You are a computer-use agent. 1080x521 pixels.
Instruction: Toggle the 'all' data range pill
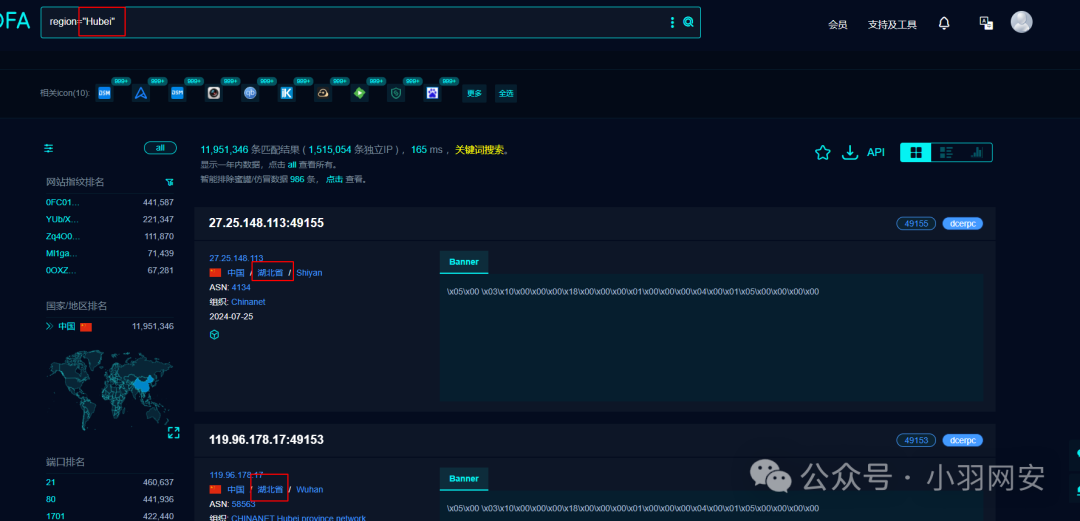click(x=160, y=148)
